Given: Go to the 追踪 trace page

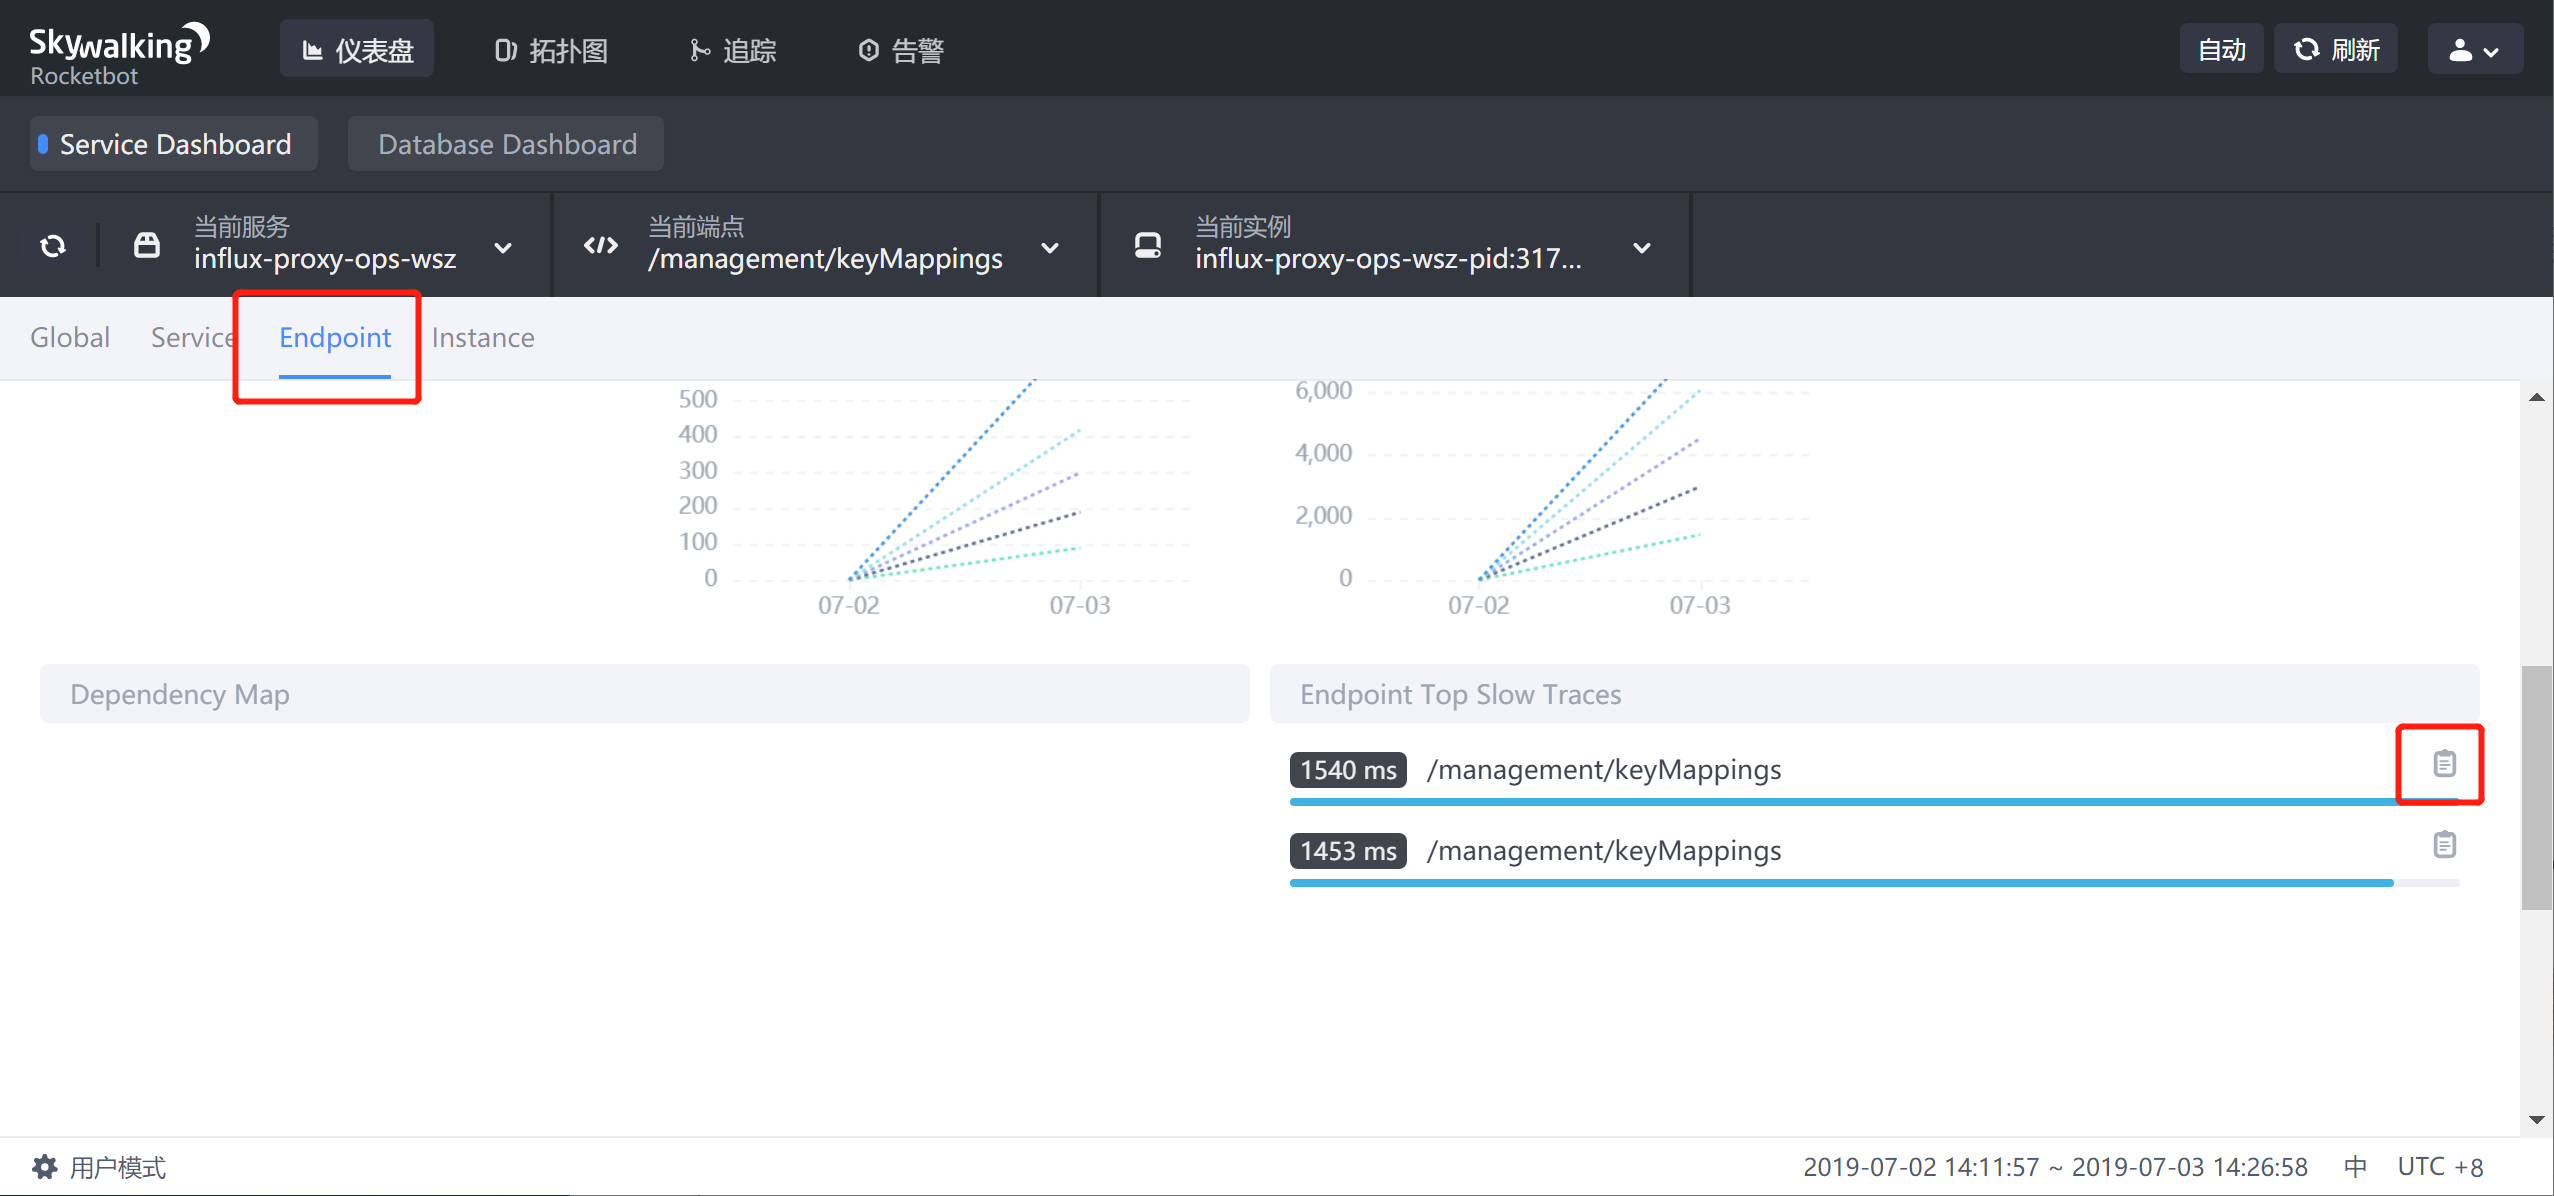Looking at the screenshot, I should pyautogui.click(x=733, y=49).
